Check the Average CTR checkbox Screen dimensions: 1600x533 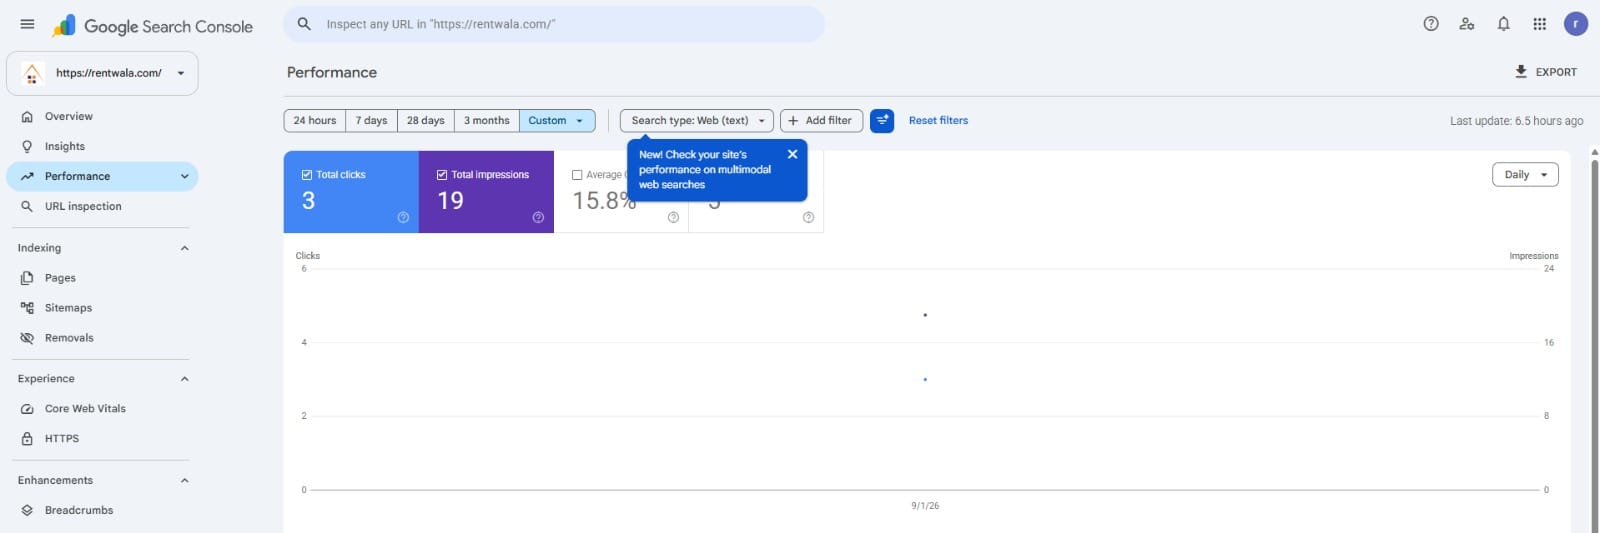(x=577, y=175)
